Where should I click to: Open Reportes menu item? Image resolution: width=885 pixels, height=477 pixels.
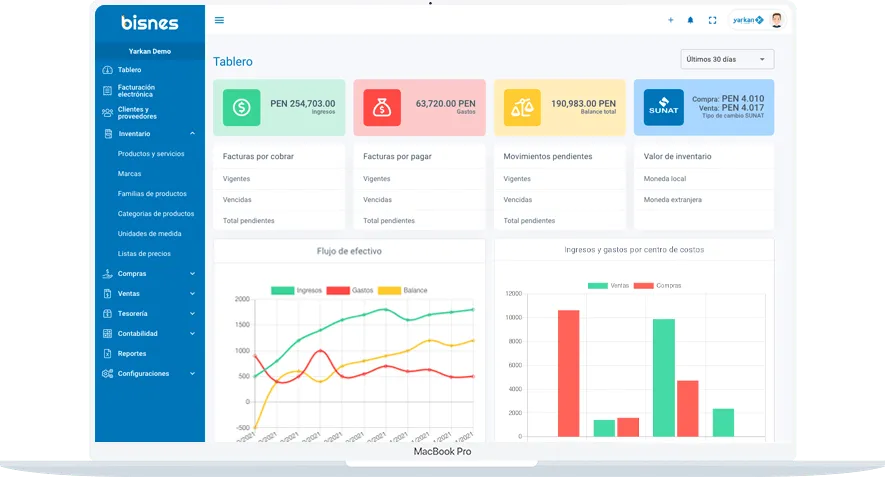coord(132,353)
